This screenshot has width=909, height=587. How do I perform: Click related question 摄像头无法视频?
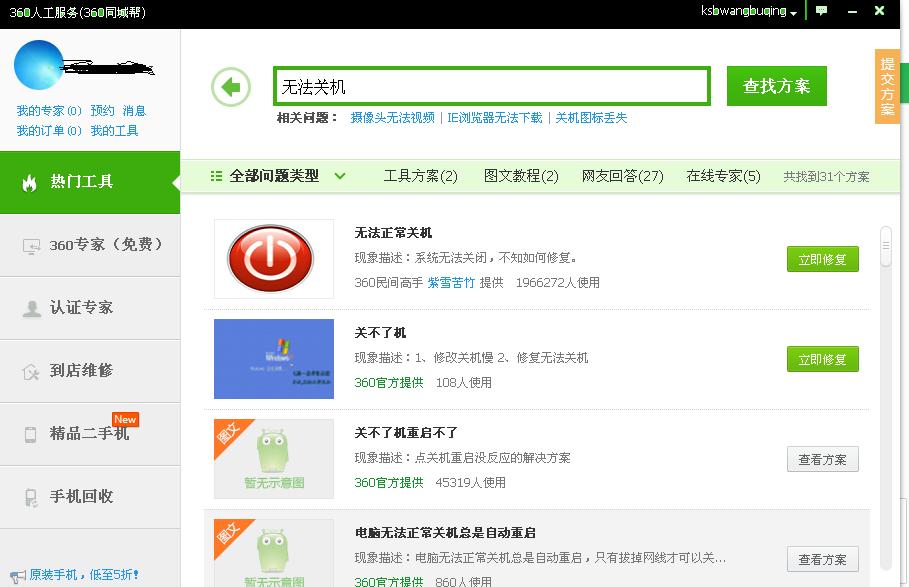tap(392, 118)
